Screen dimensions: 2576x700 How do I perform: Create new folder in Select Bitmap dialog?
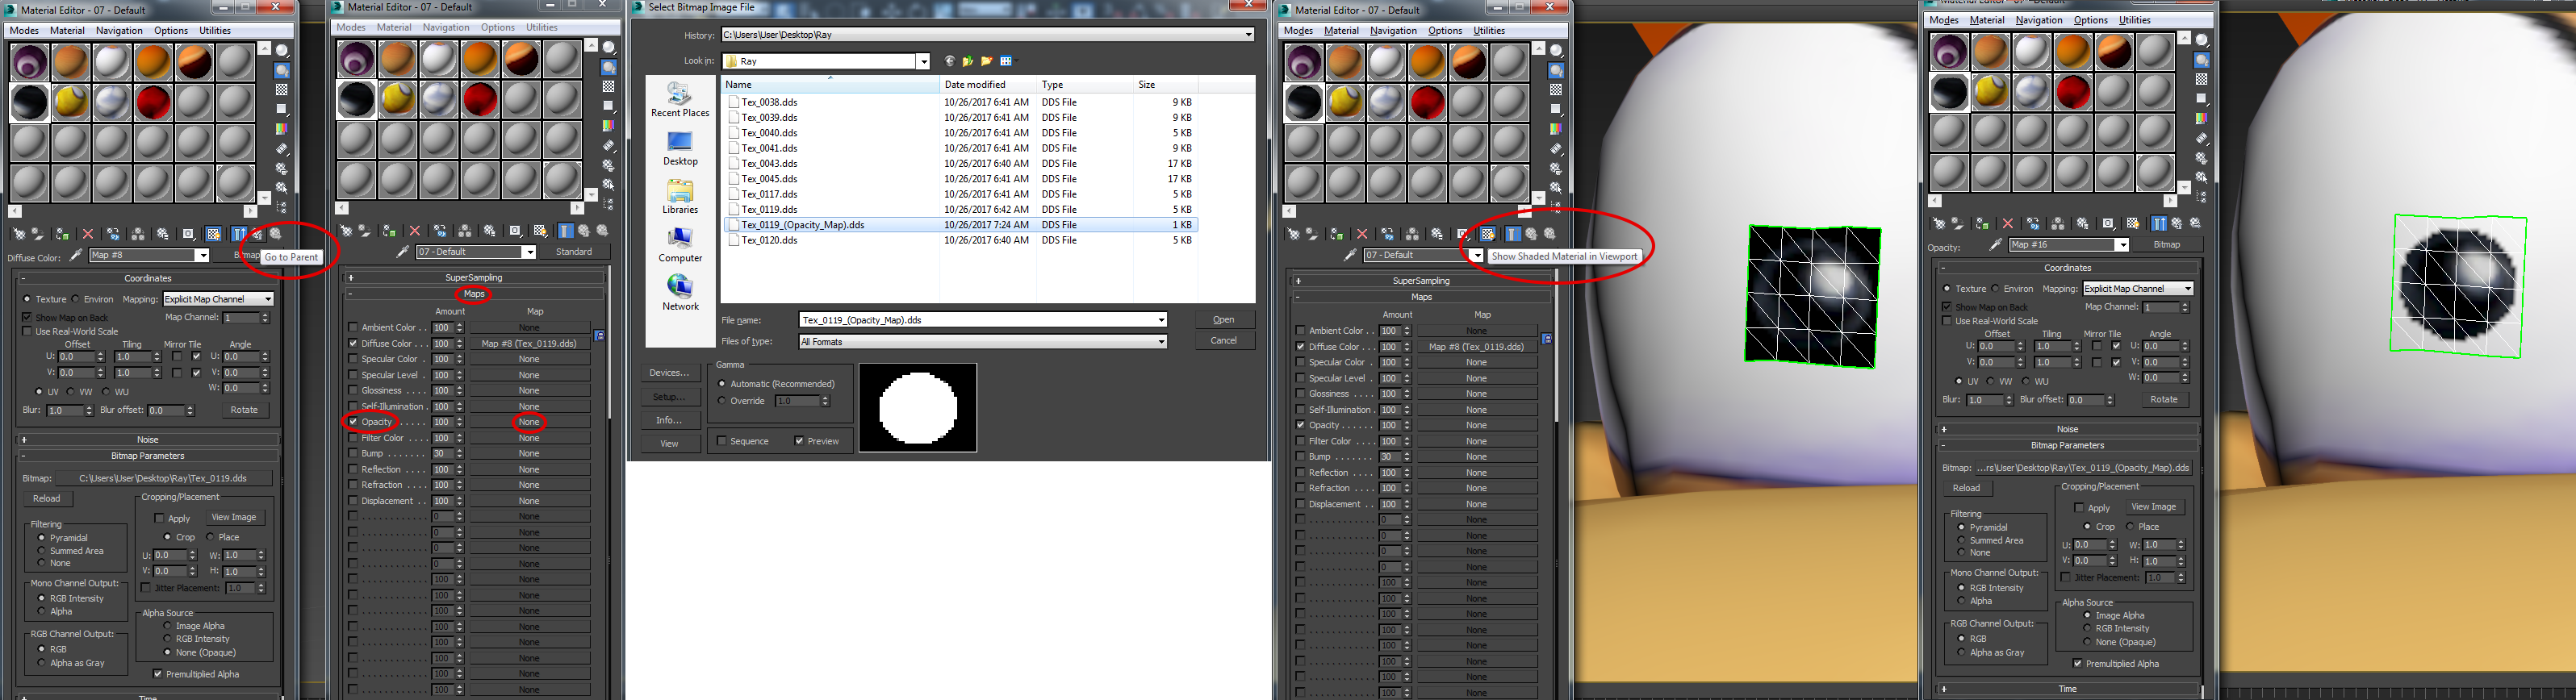[987, 61]
